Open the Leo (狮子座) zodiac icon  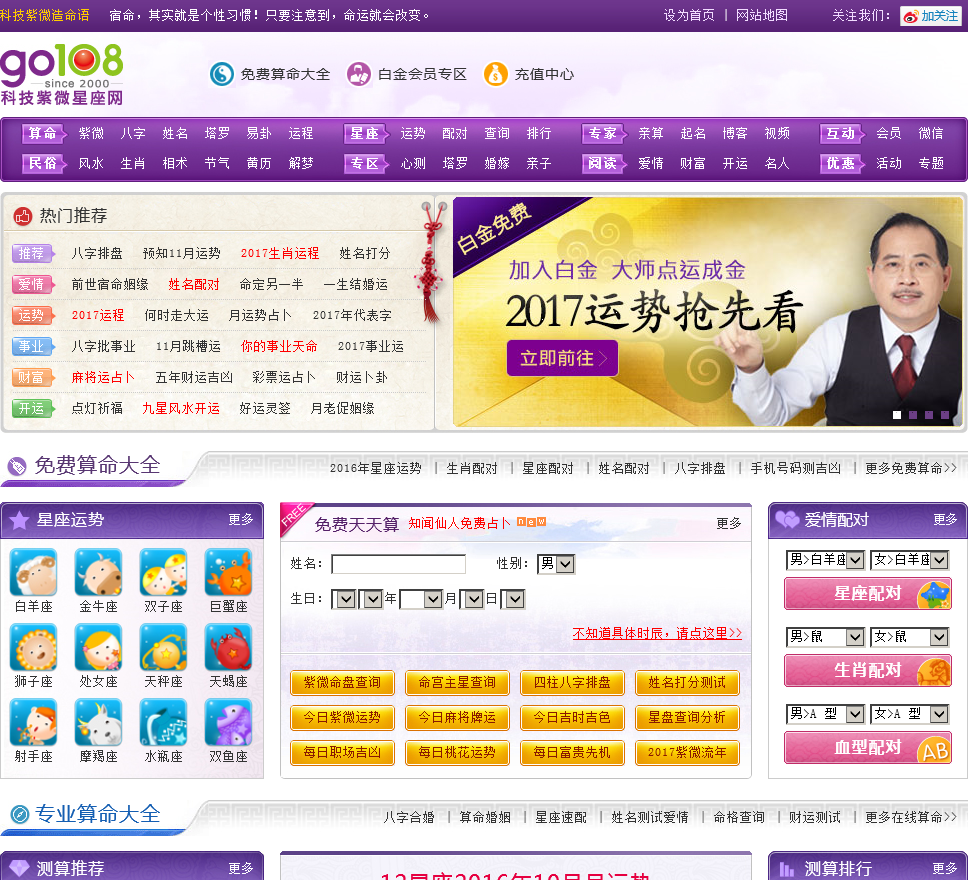click(33, 647)
